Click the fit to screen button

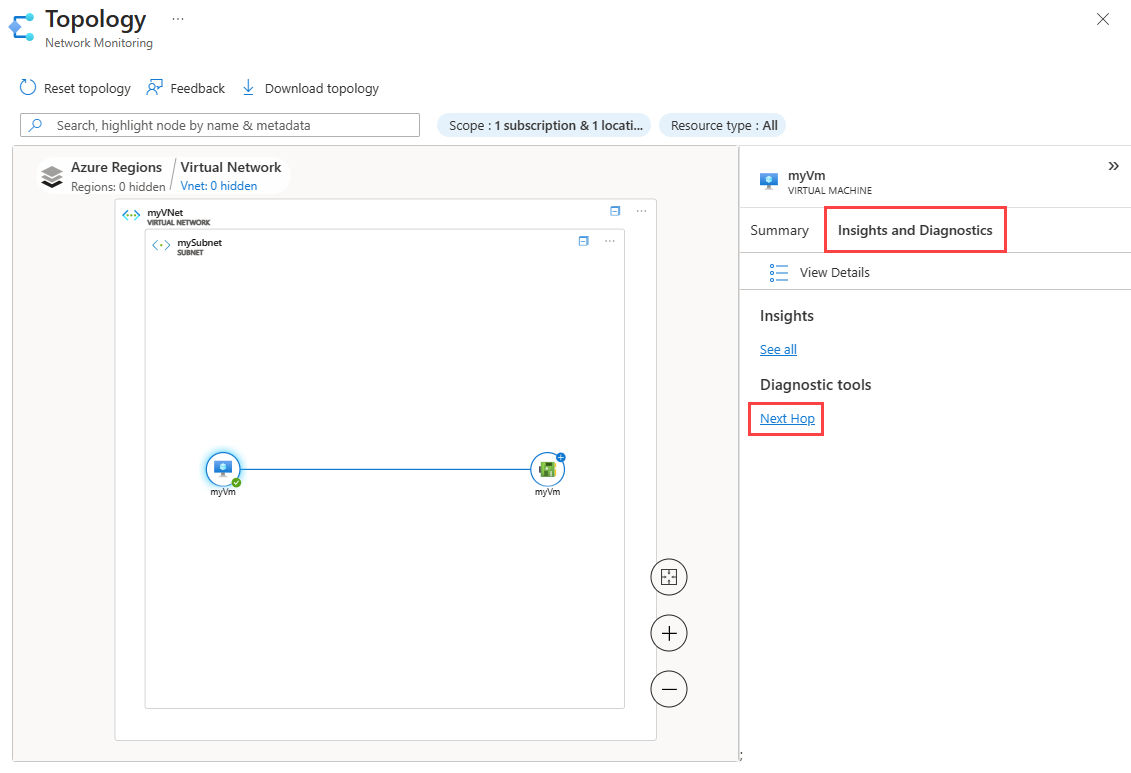point(669,577)
